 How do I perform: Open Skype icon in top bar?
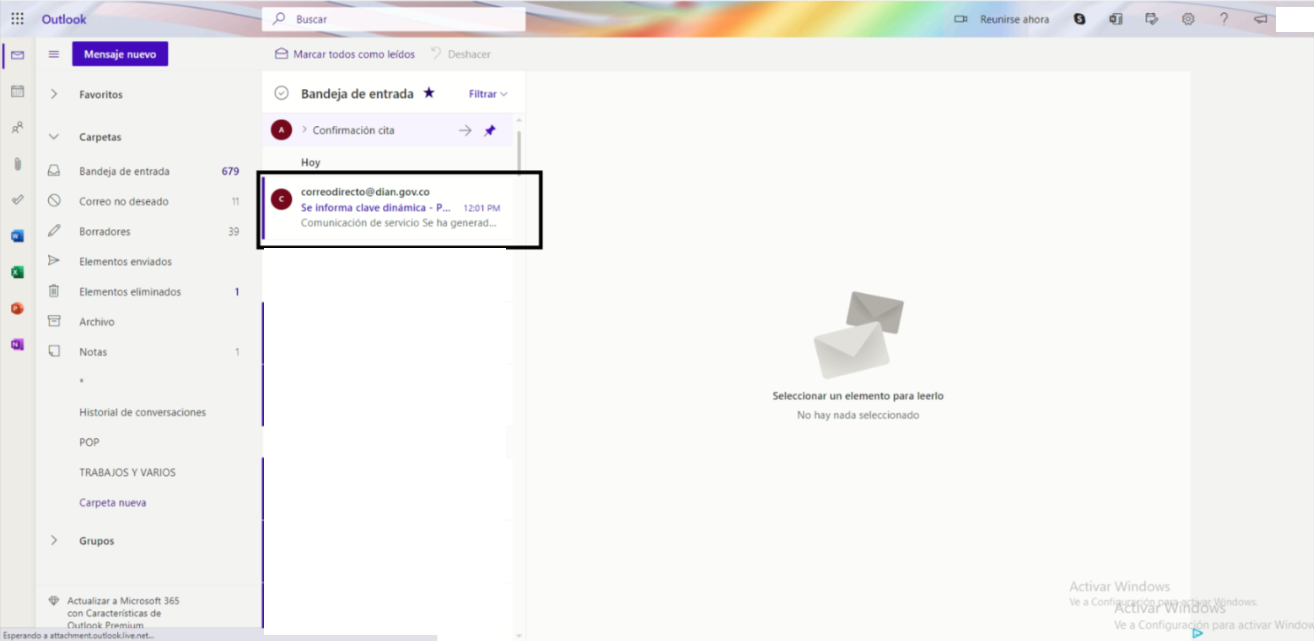click(1079, 19)
